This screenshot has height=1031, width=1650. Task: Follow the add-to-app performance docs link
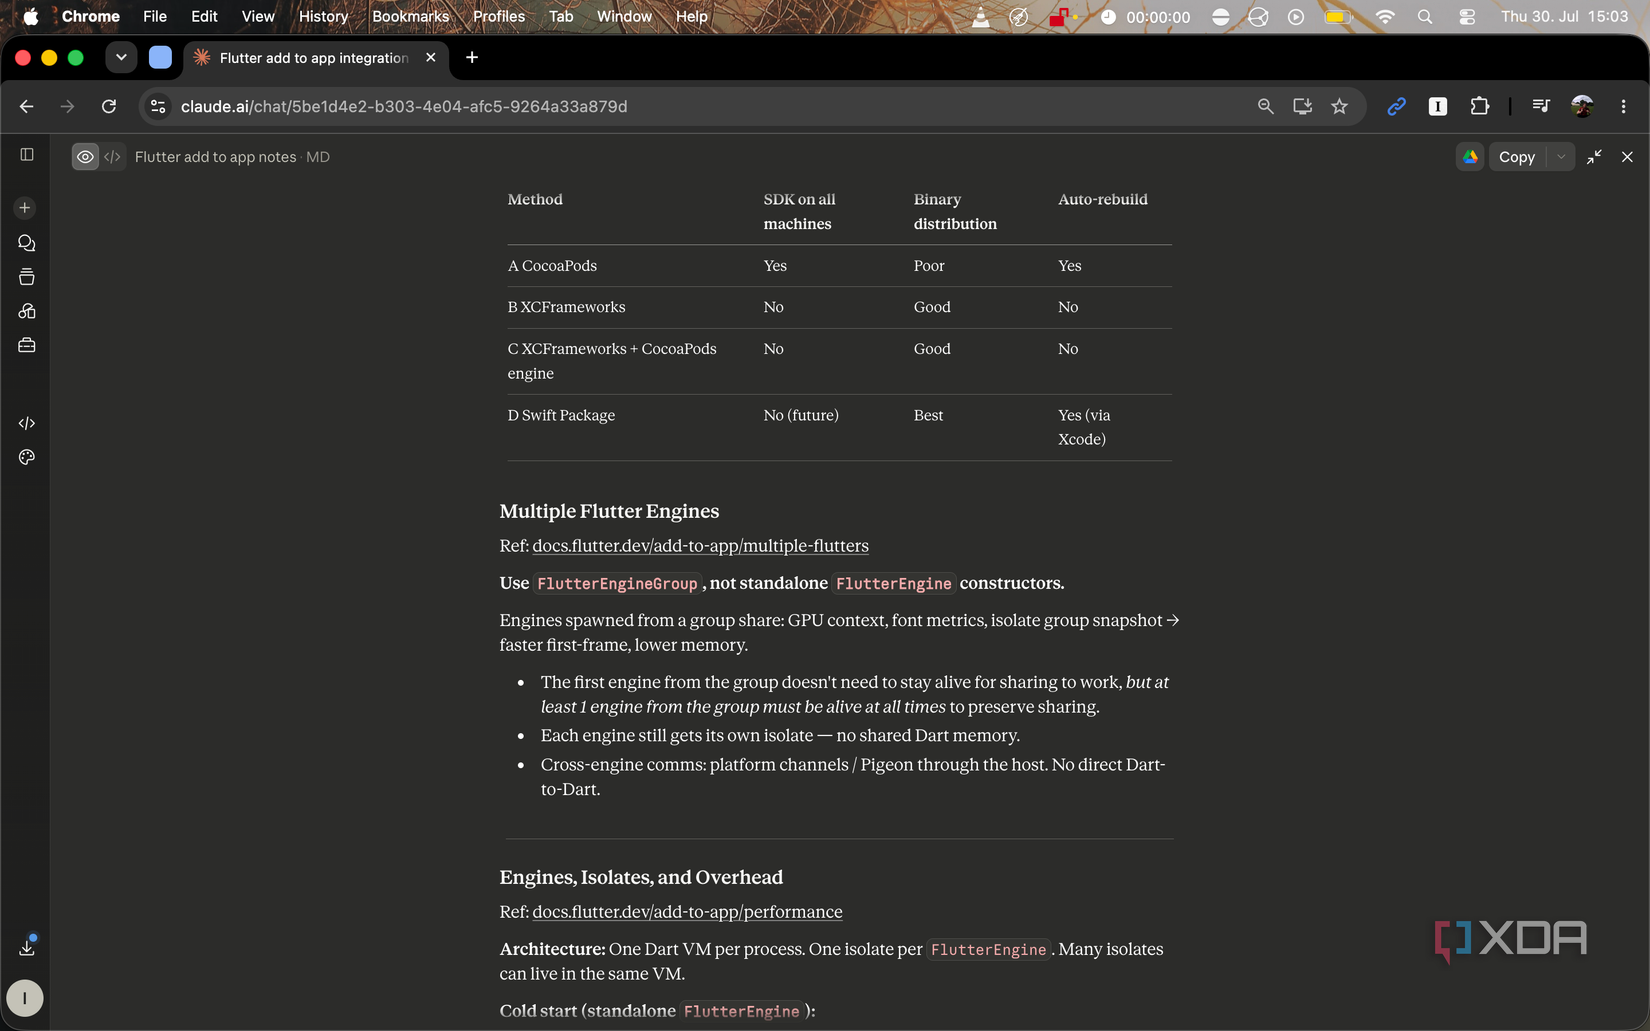tap(687, 912)
